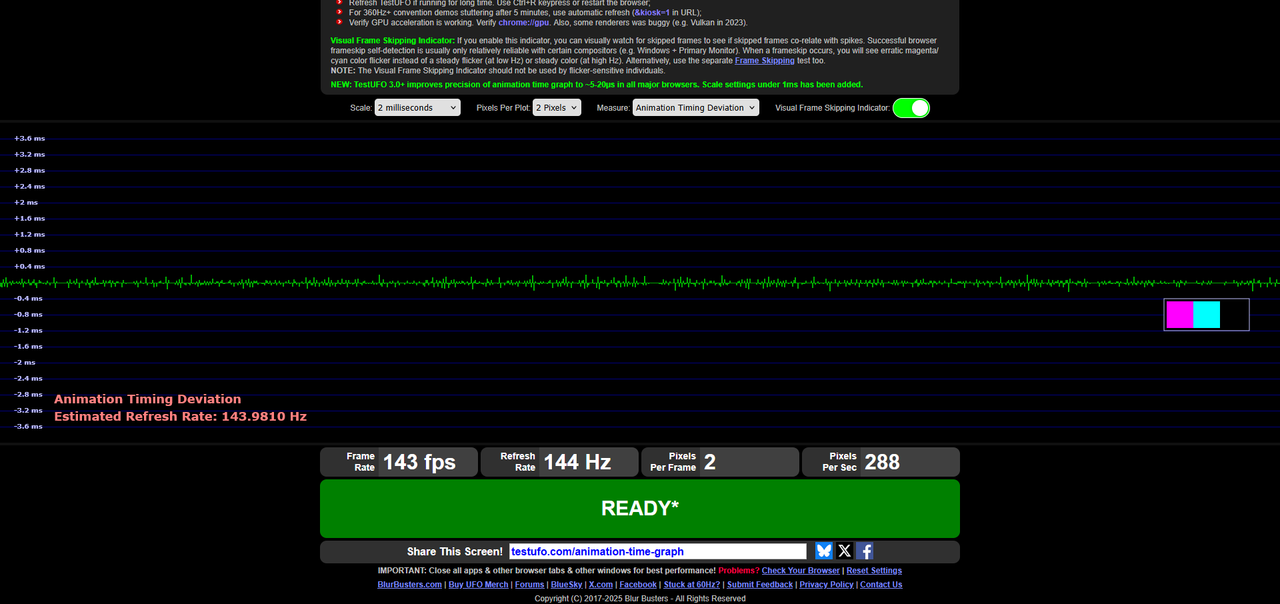This screenshot has height=604, width=1280.
Task: Open the Stuck at 60Hz? help link
Action: point(692,584)
